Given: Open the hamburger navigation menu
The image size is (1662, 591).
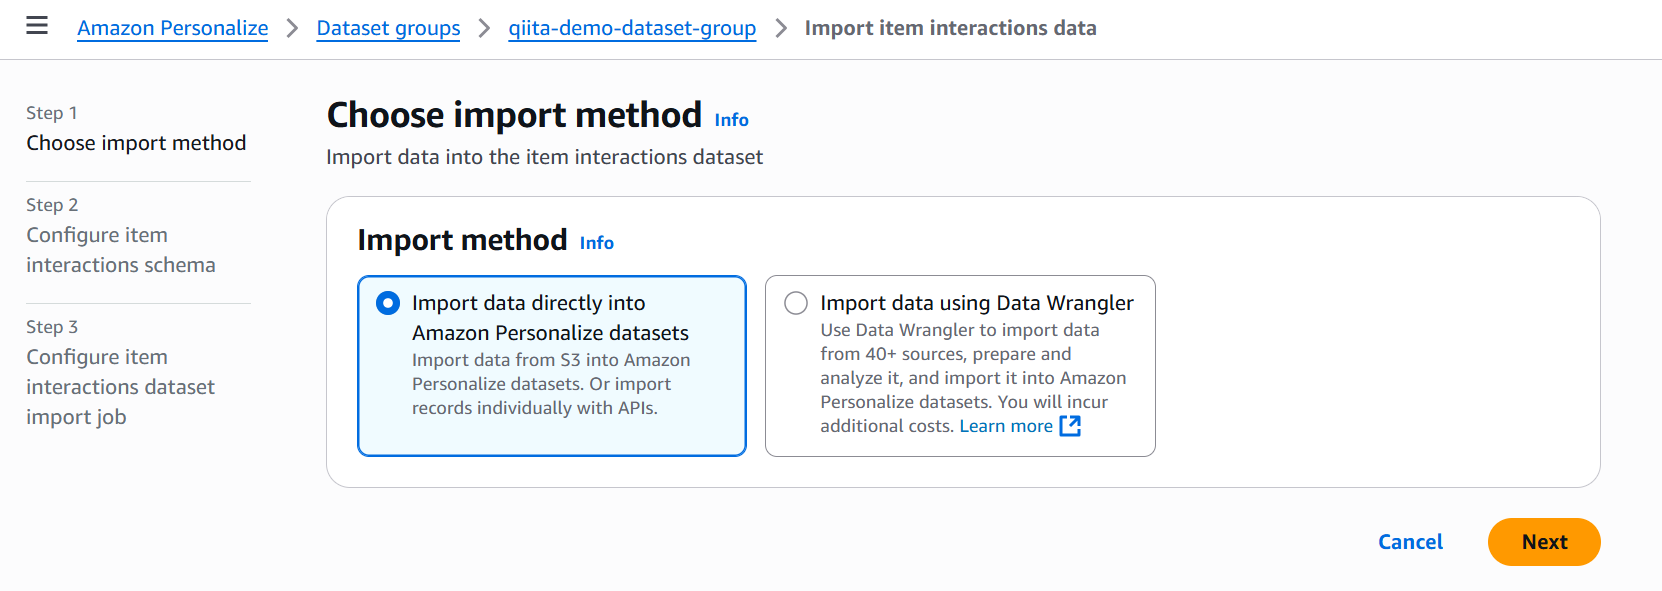Looking at the screenshot, I should (x=37, y=26).
